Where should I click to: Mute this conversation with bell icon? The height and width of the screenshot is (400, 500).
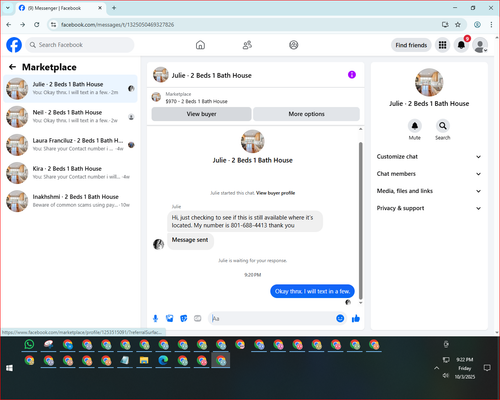415,126
